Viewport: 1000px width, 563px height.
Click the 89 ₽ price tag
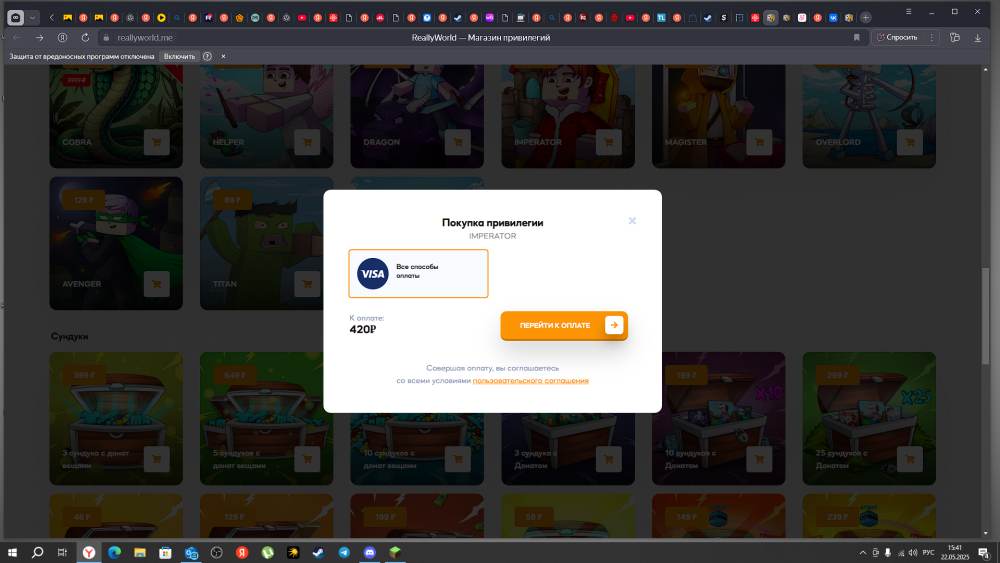click(x=233, y=200)
